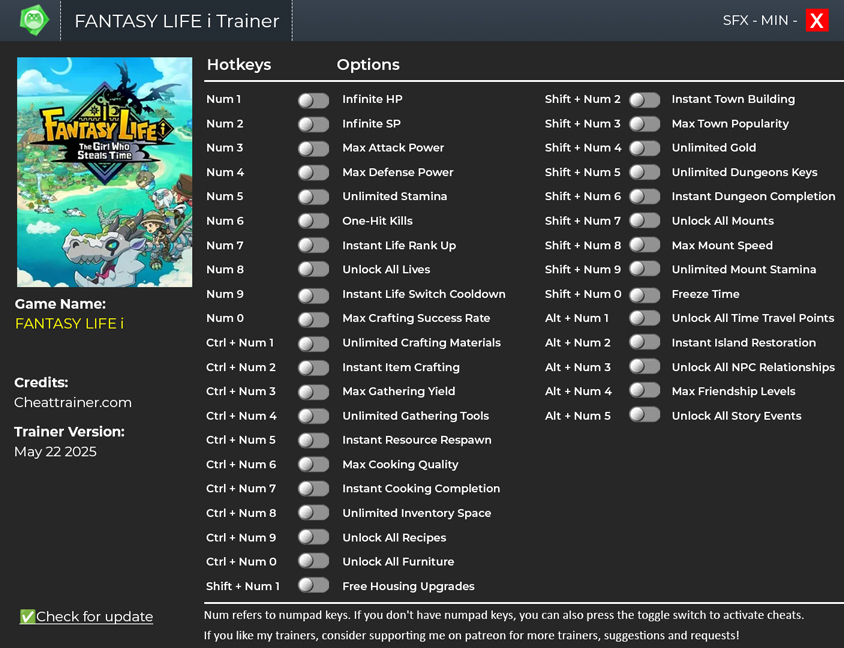
Task: Toggle Instant Life Switch Cooldown
Action: tap(313, 295)
